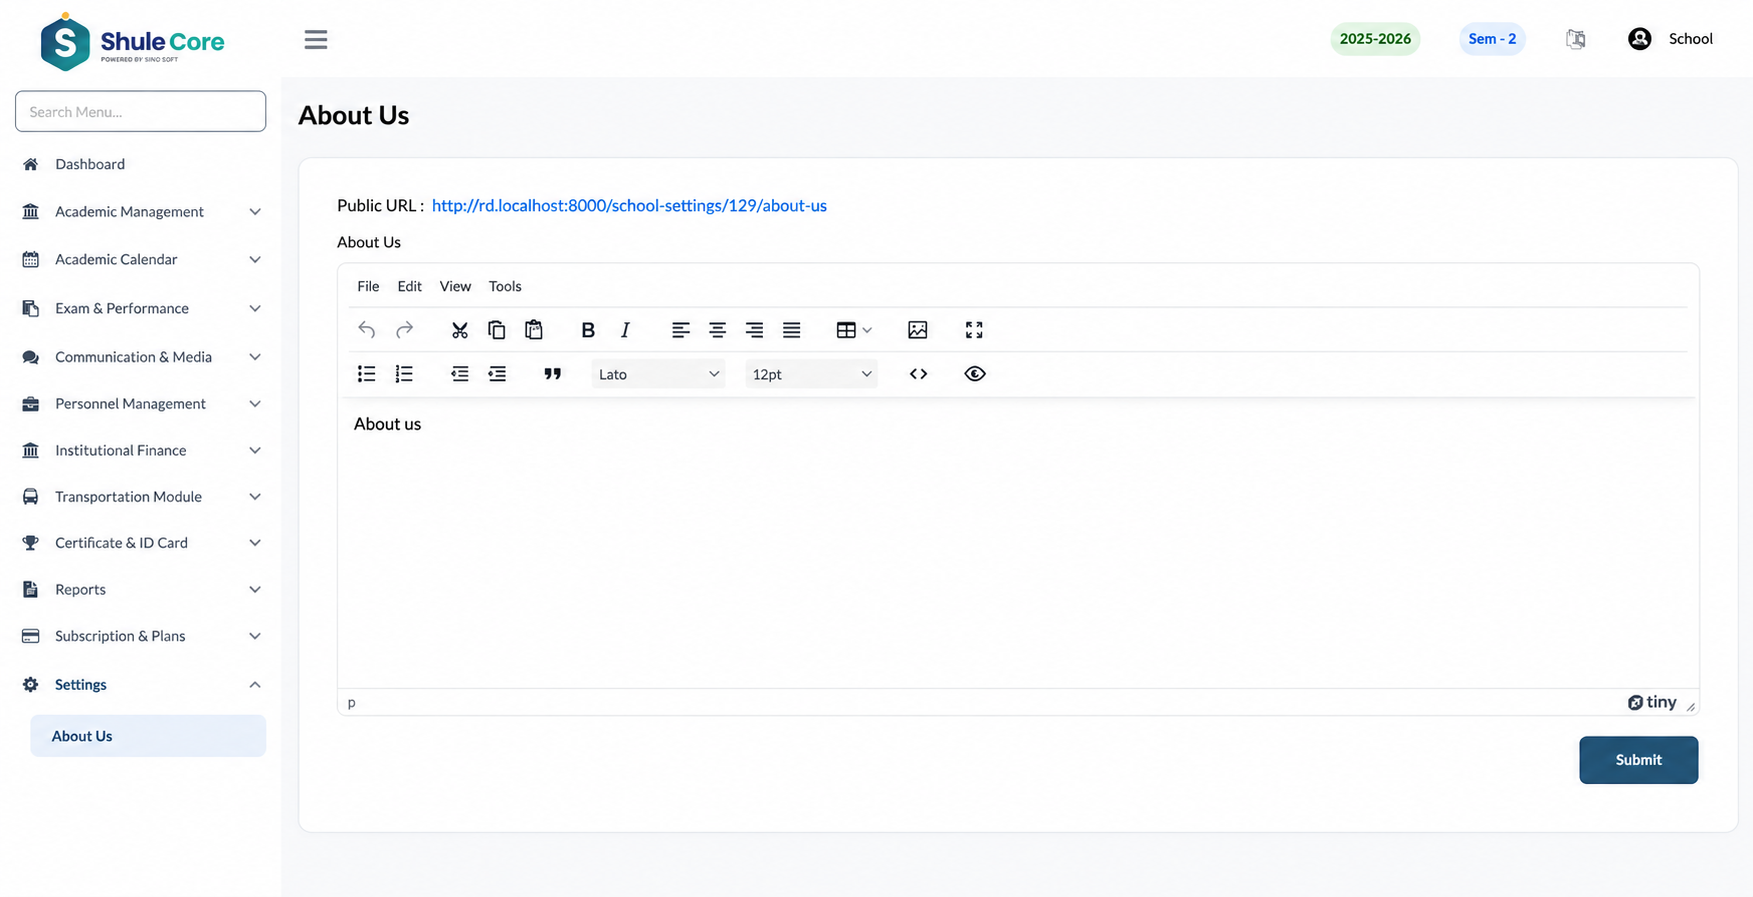Click the 2025-2026 academic year badge
Viewport: 1753px width, 897px height.
pyautogui.click(x=1375, y=39)
